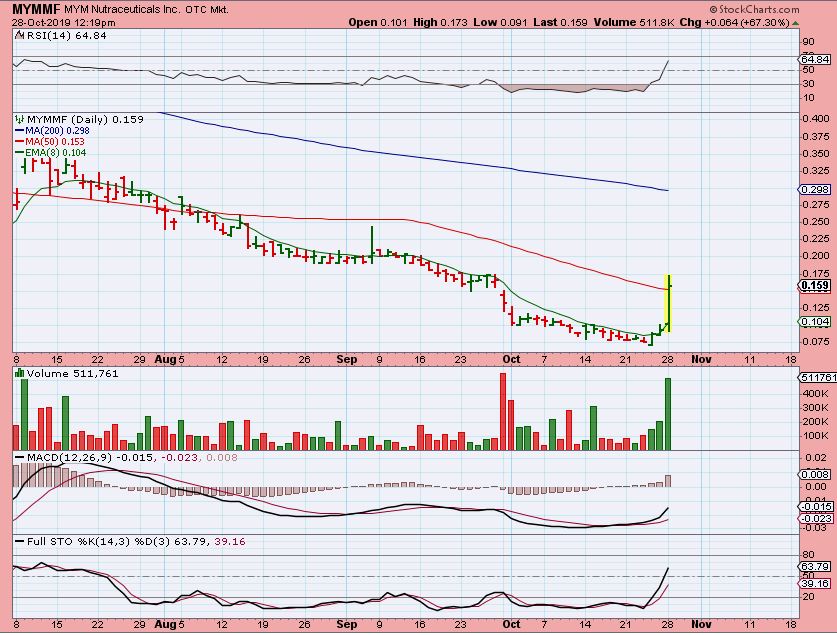
Task: Click the 400K volume axis label
Action: (x=815, y=394)
